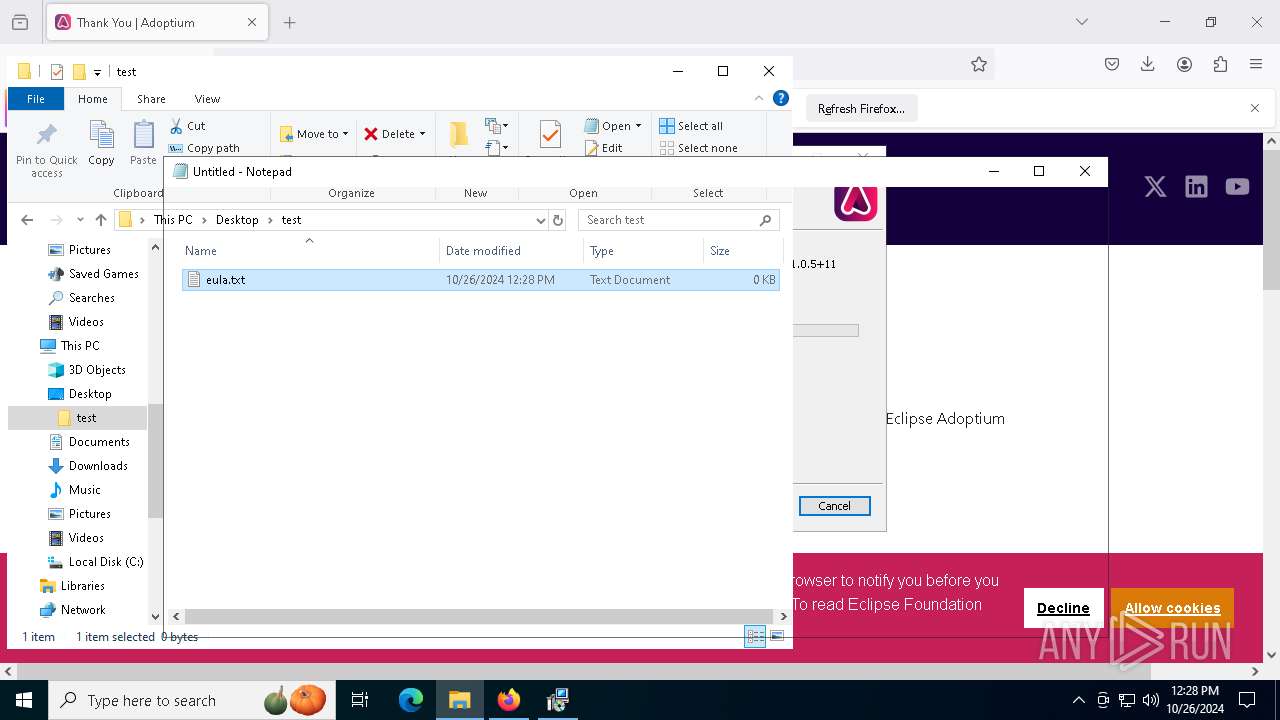Open the Move to dropdown

click(314, 134)
